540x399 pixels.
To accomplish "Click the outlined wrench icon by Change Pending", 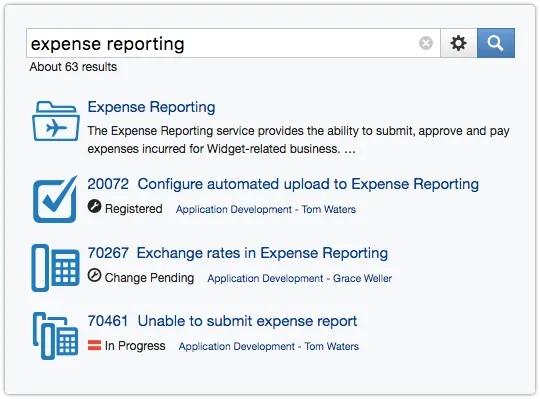I will tap(94, 275).
